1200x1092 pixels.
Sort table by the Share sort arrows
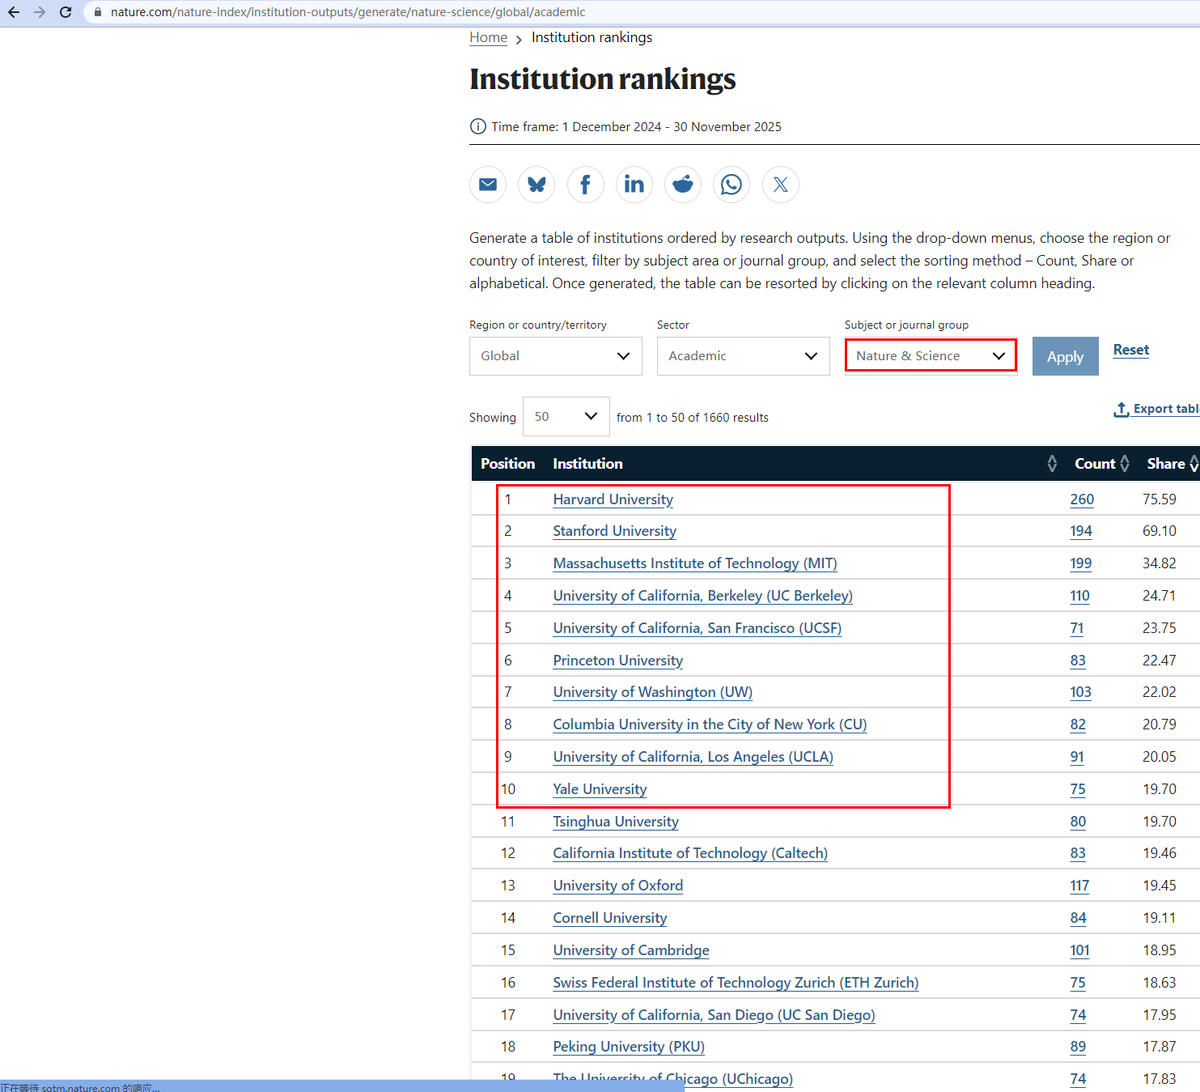1194,463
